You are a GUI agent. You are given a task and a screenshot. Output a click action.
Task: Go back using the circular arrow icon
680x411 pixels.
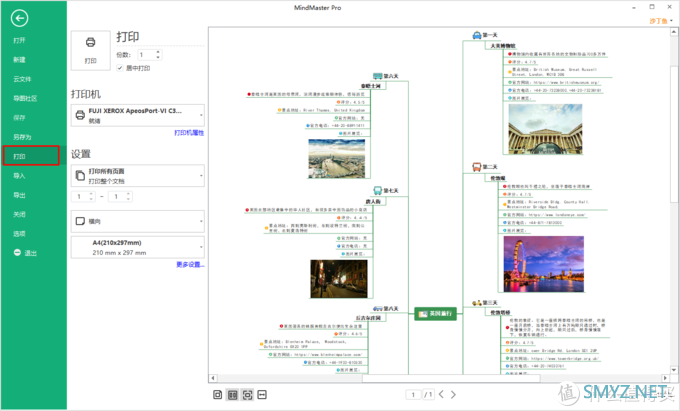pos(20,18)
